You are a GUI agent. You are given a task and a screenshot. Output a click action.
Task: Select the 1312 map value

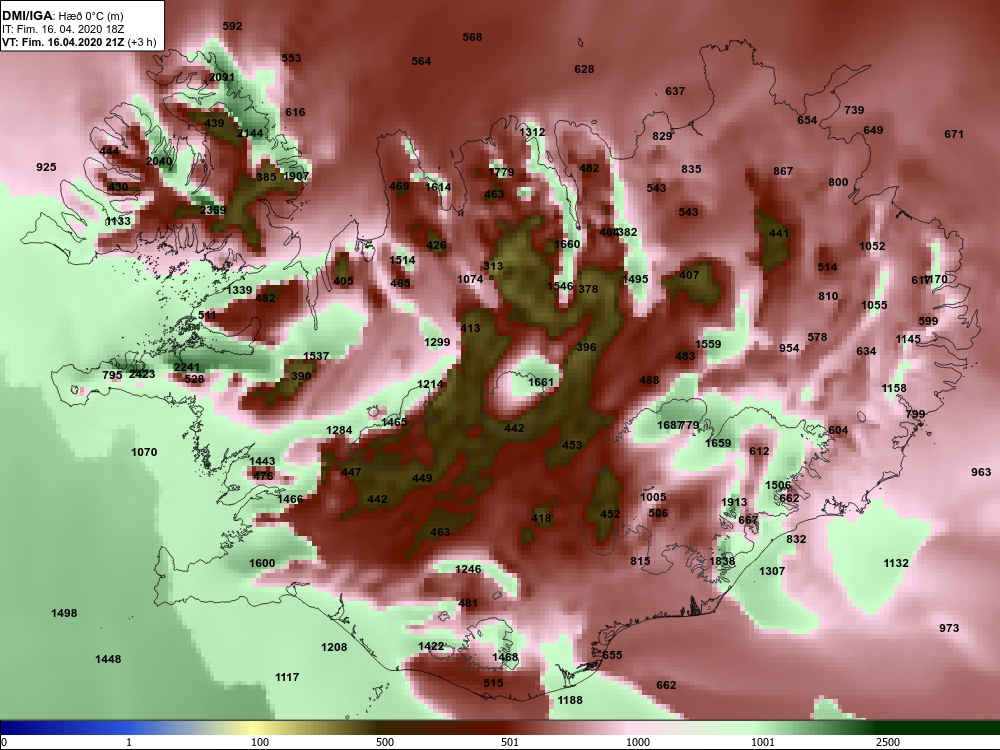click(x=532, y=132)
